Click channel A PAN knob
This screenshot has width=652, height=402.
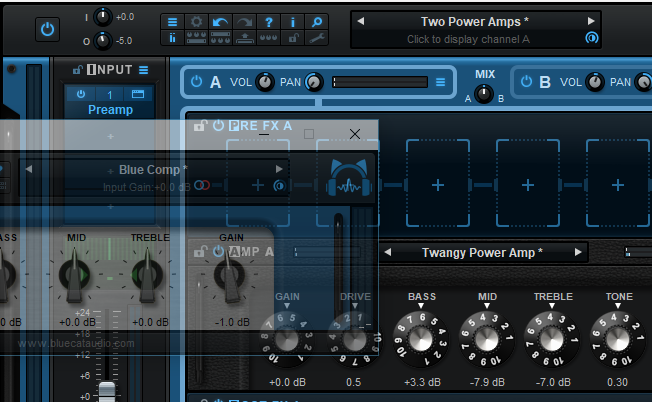coord(314,82)
